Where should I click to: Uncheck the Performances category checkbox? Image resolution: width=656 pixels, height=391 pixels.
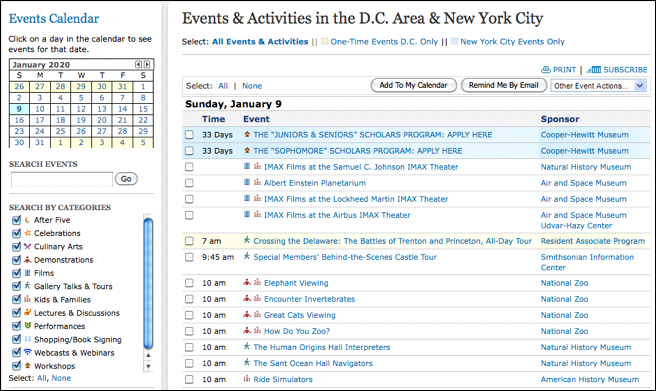(x=17, y=326)
